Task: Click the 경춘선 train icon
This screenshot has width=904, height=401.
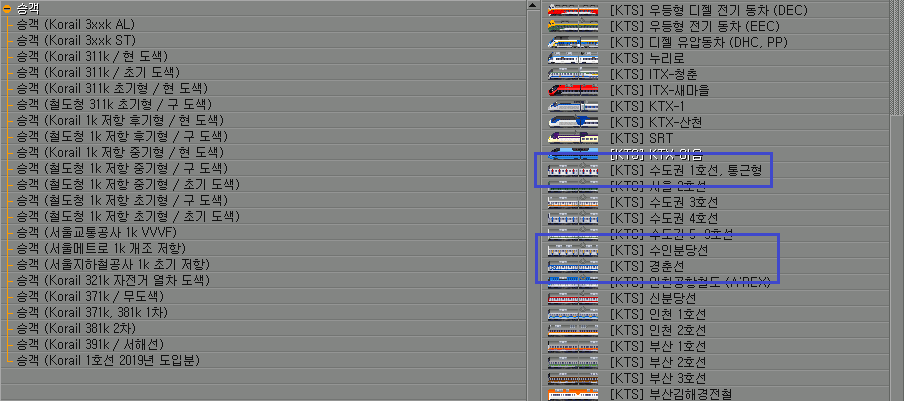Action: coord(573,267)
